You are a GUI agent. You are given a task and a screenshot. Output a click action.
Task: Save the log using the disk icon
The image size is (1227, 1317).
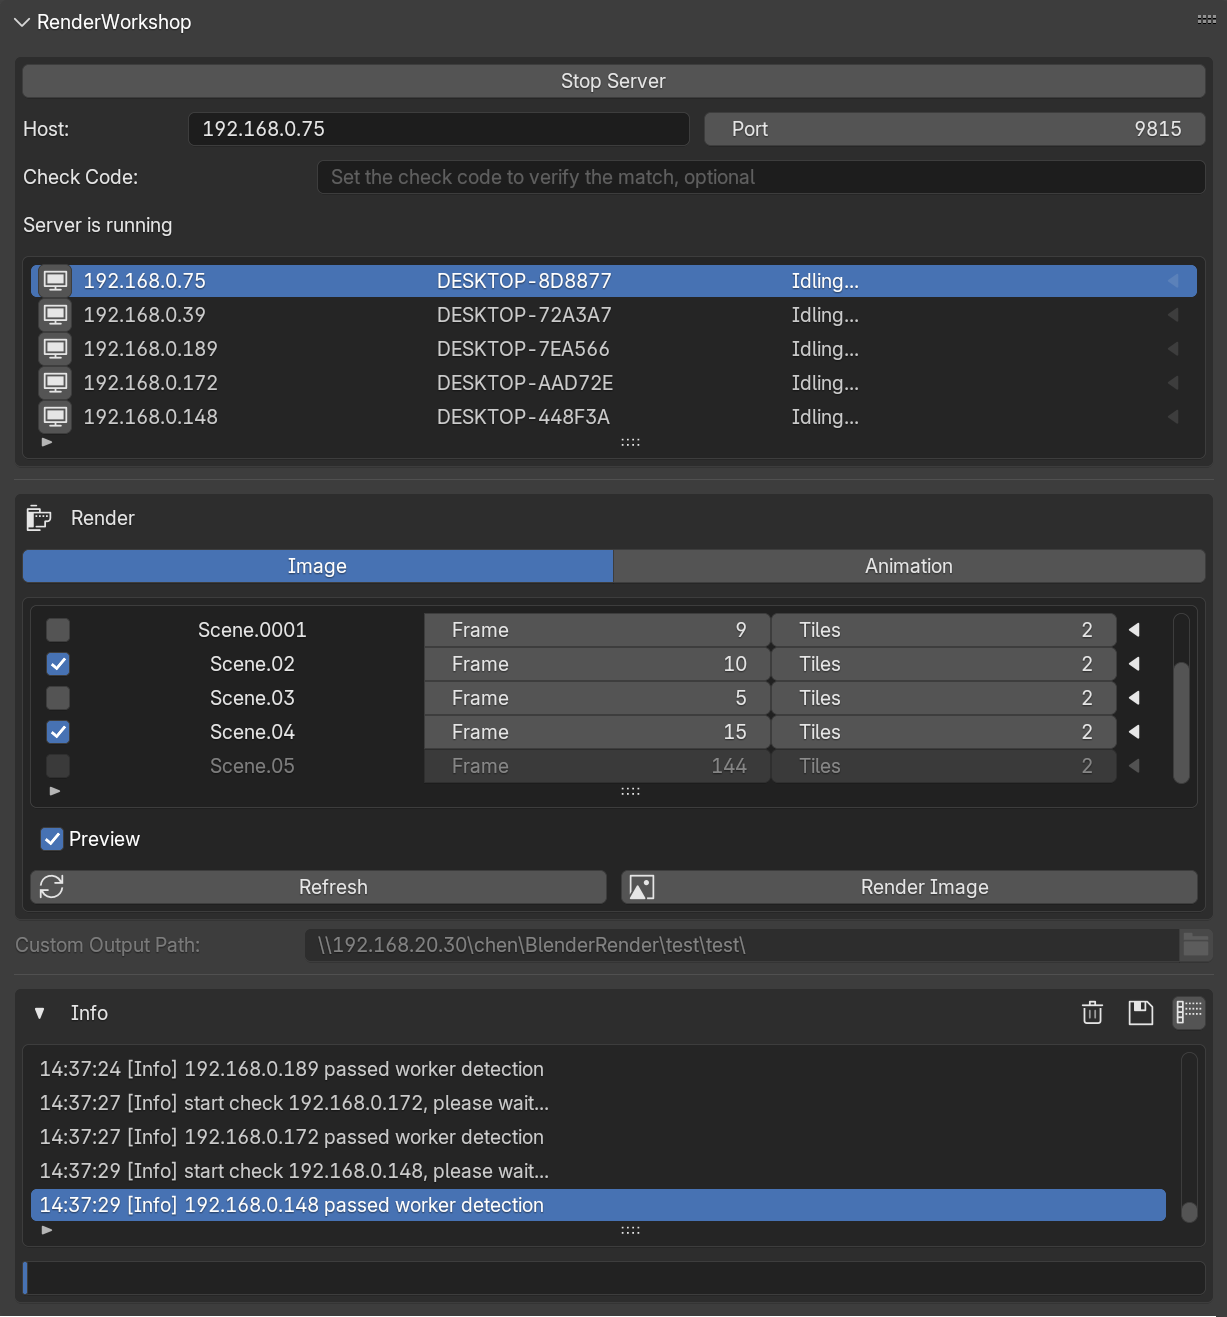1141,1012
